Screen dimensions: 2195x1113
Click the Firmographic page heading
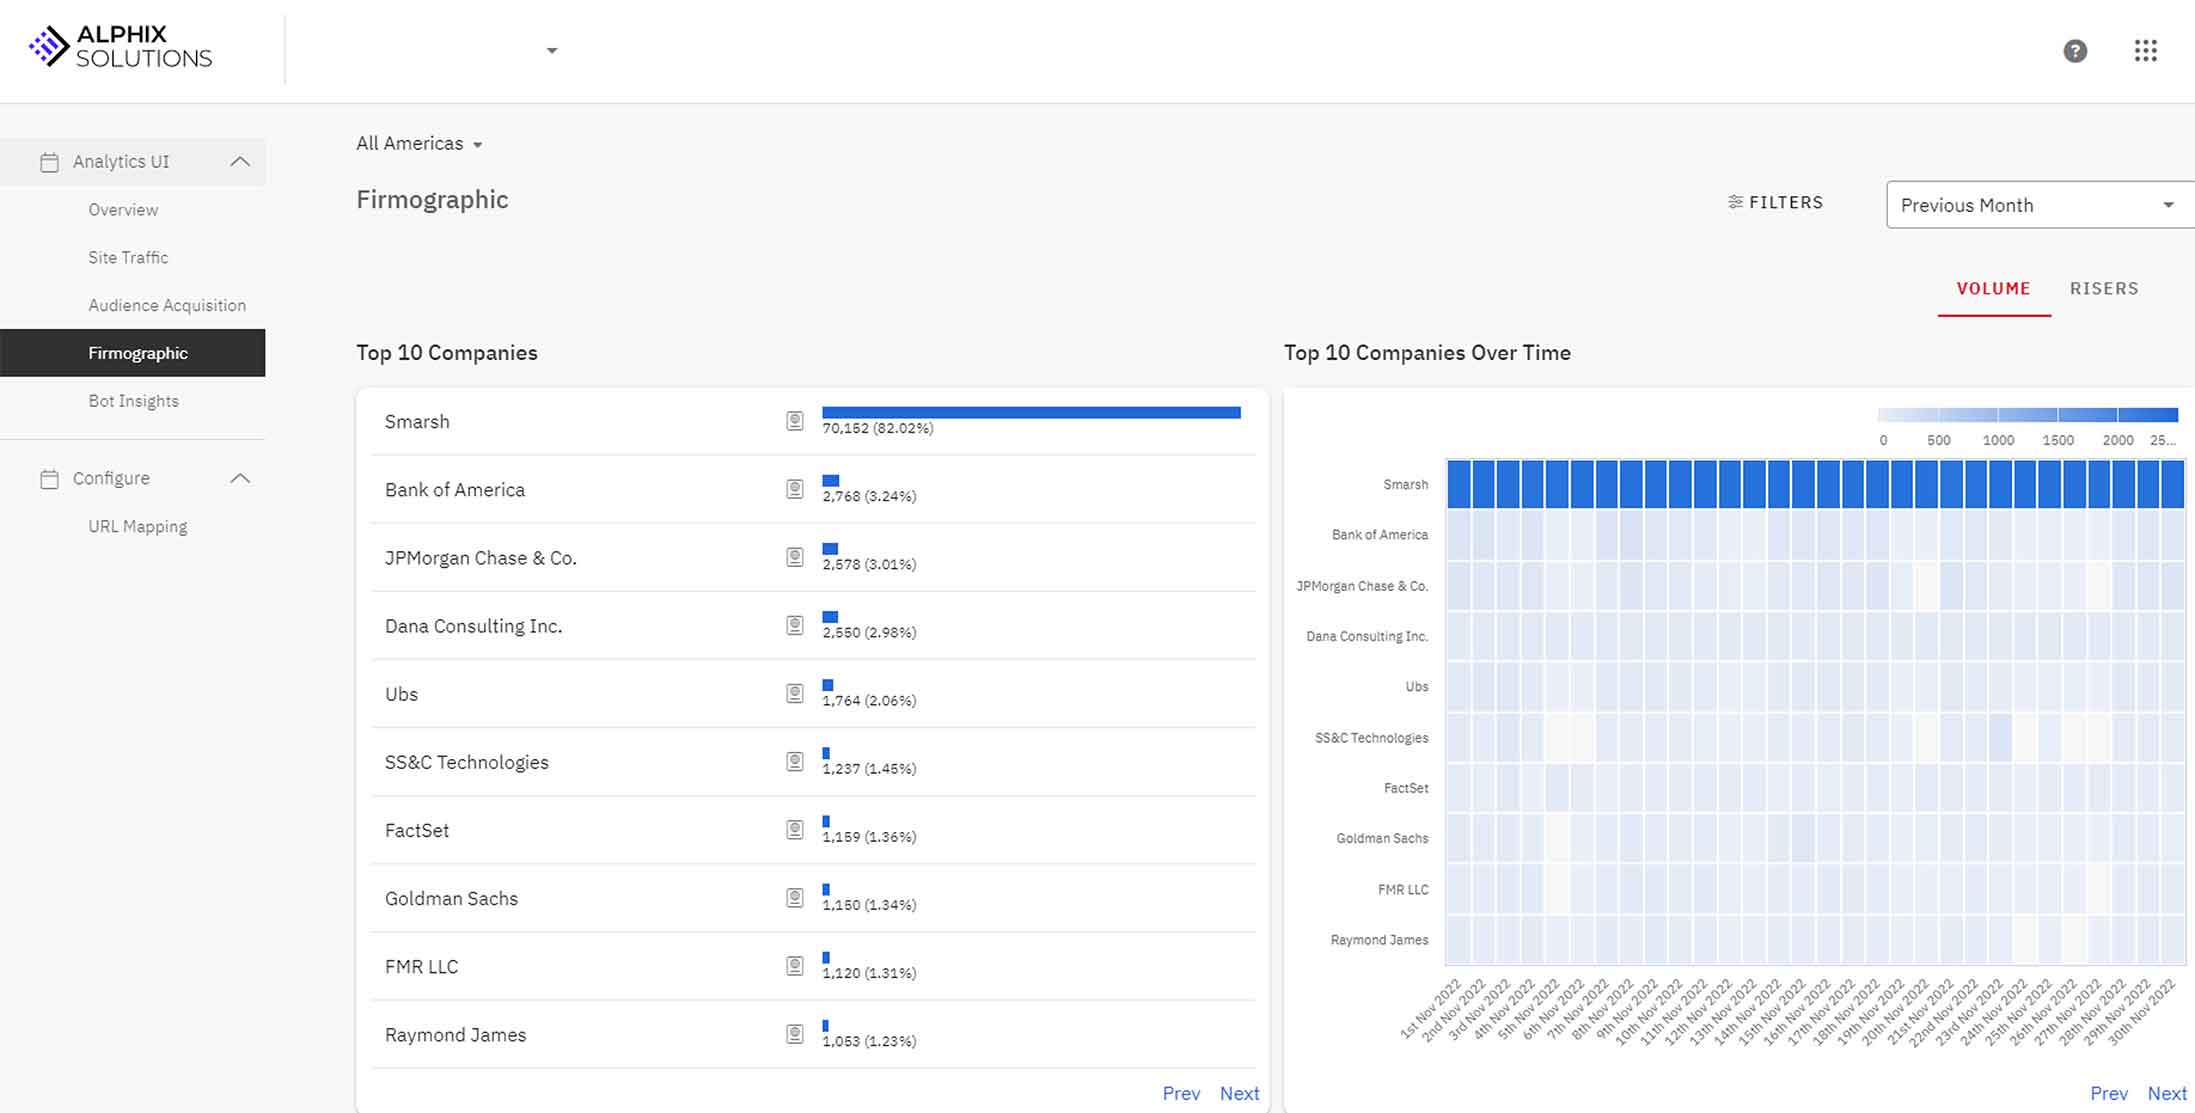tap(432, 200)
